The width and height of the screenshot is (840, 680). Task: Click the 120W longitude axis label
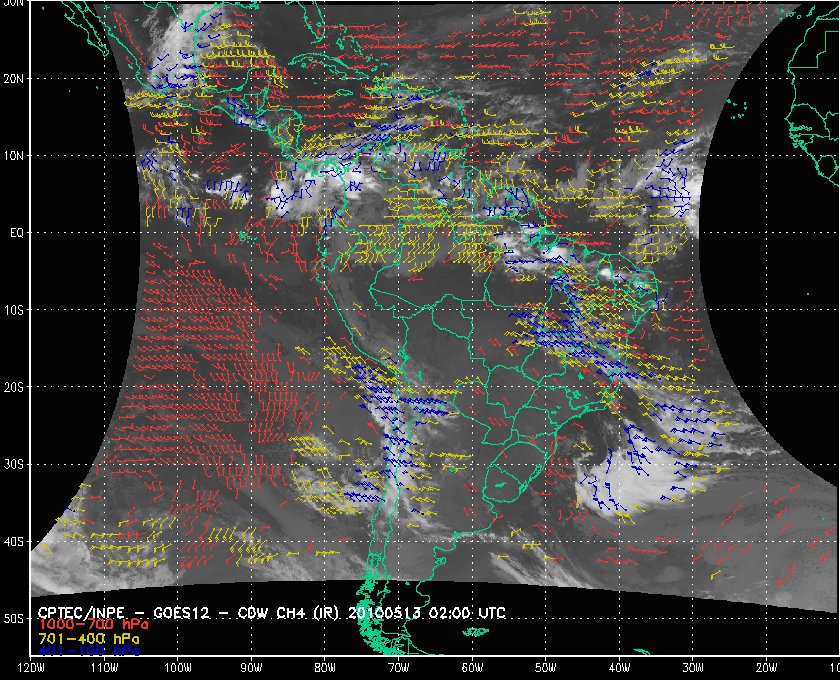click(31, 668)
